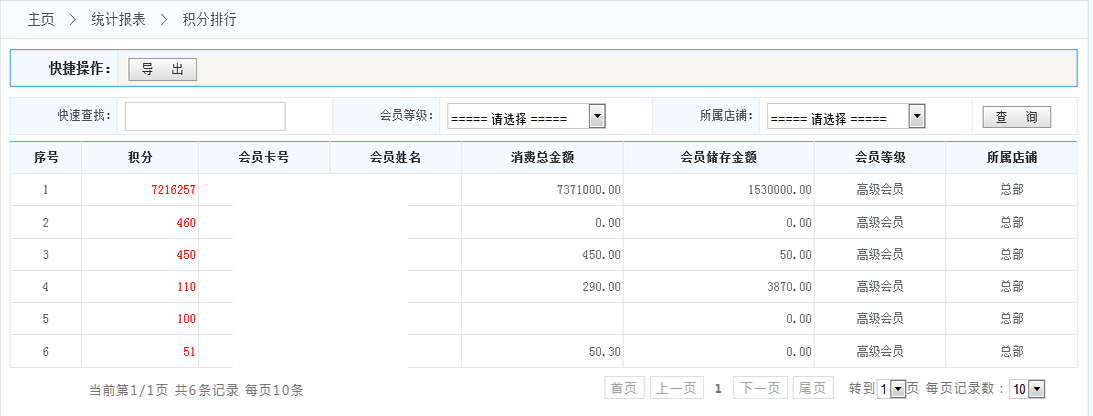Screen dimensions: 1093x416
Task: Click the 消费总金额 column header
Action: [x=542, y=158]
